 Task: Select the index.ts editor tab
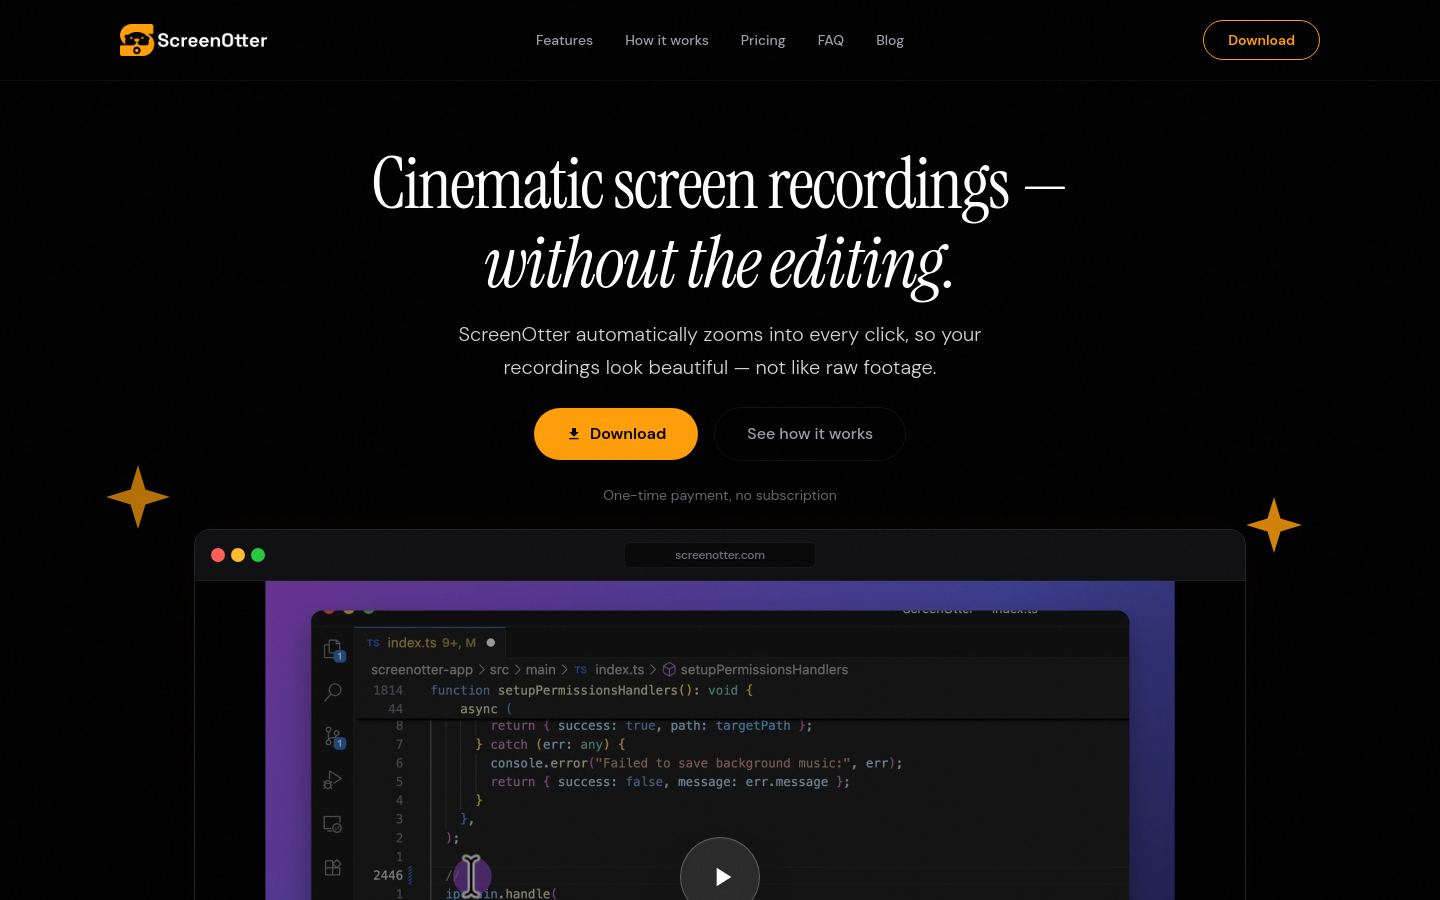pos(430,643)
